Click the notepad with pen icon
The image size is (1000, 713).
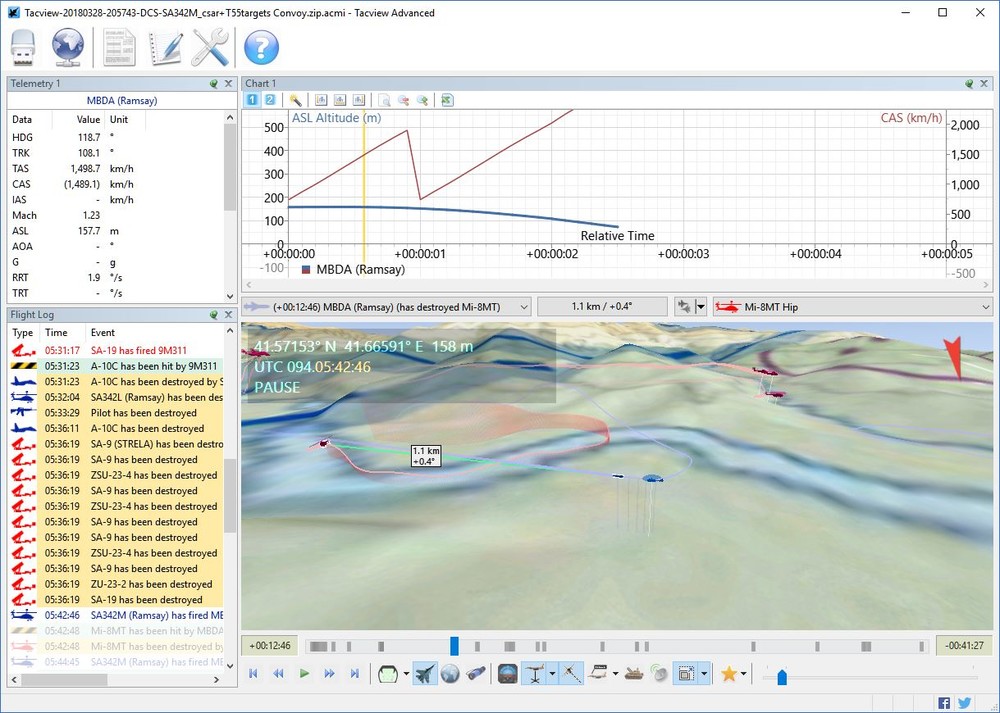[166, 47]
